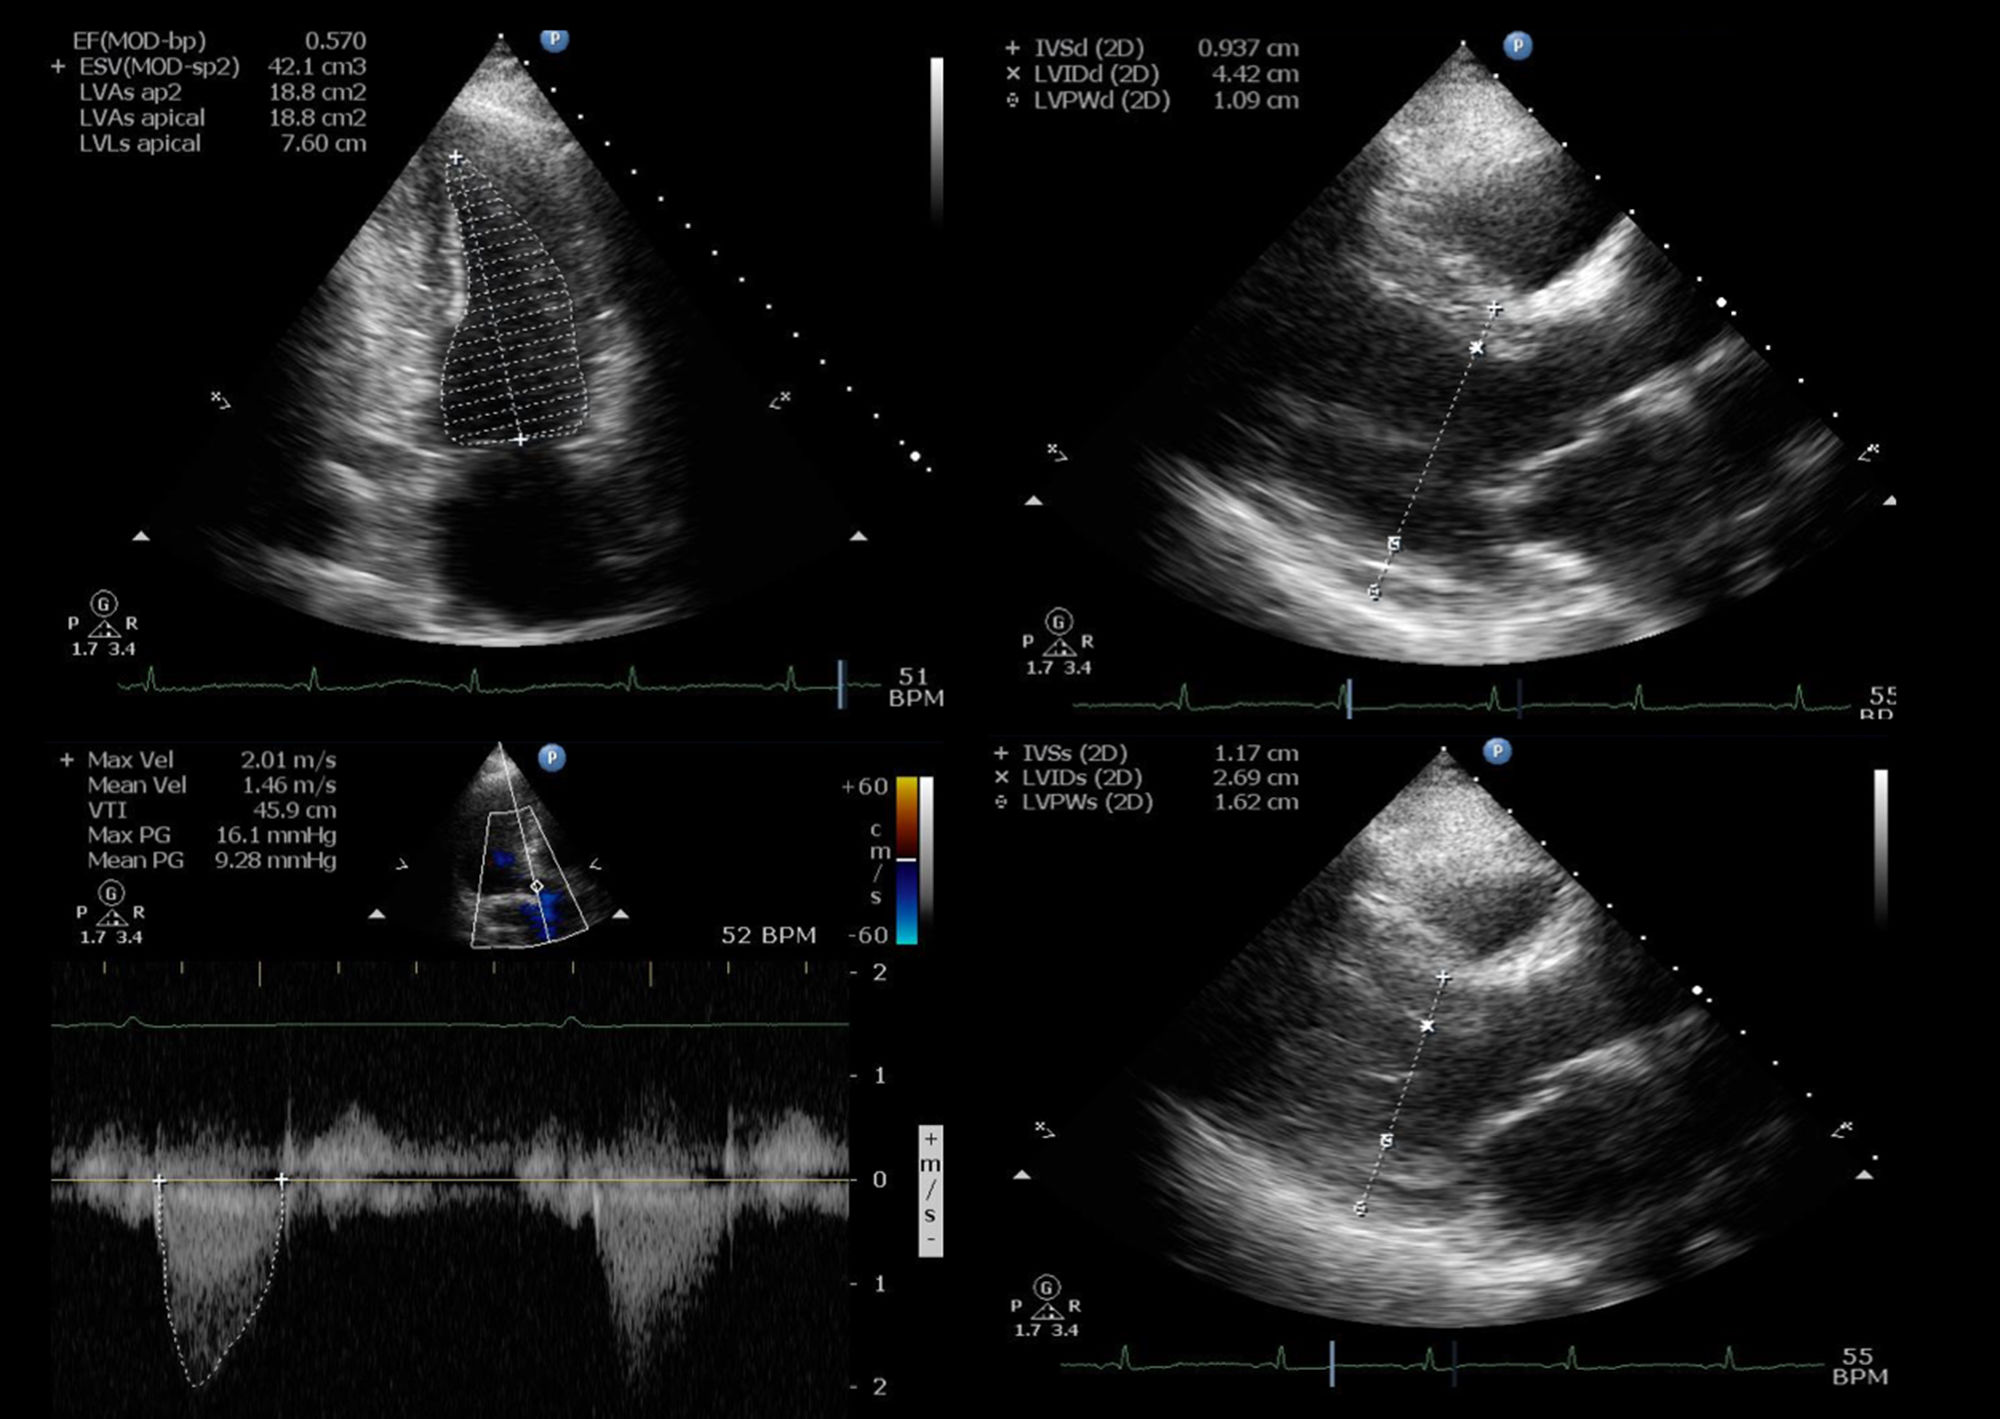Image resolution: width=2000 pixels, height=1419 pixels.
Task: Click the Doppler sample volume marker in thumbnail
Action: [x=536, y=886]
